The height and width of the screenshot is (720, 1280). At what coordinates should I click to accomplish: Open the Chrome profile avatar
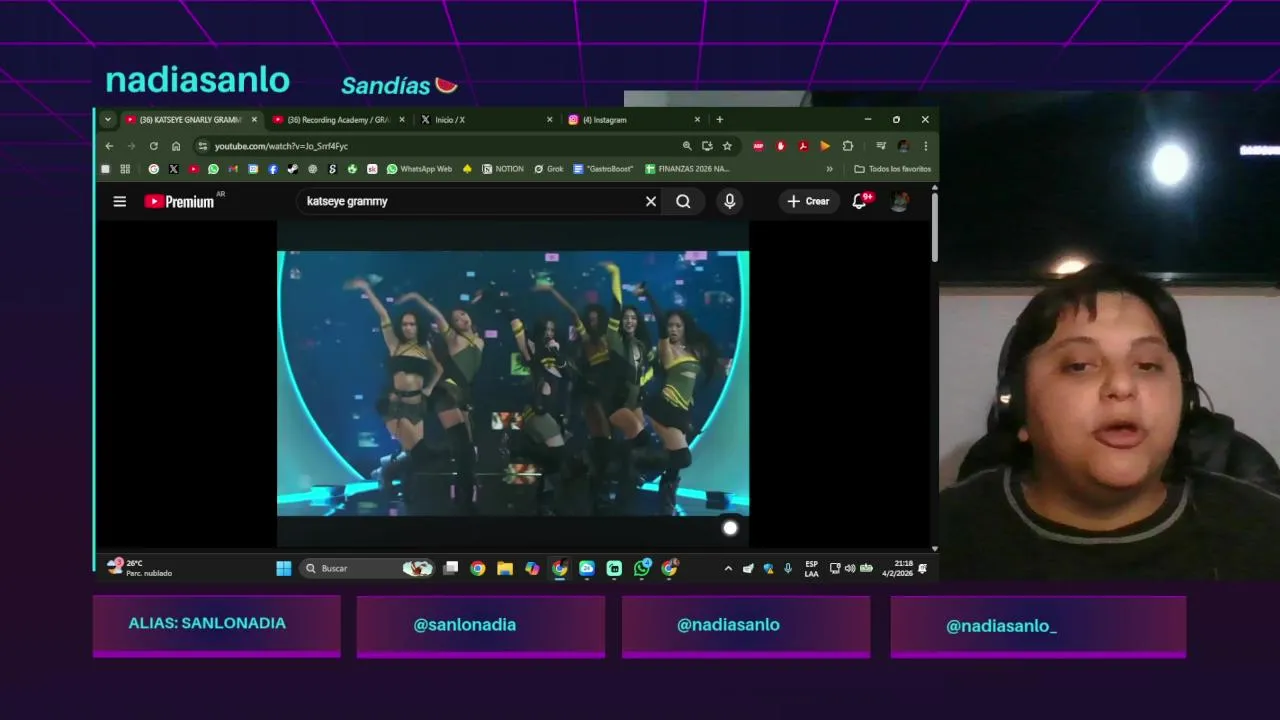[x=903, y=146]
